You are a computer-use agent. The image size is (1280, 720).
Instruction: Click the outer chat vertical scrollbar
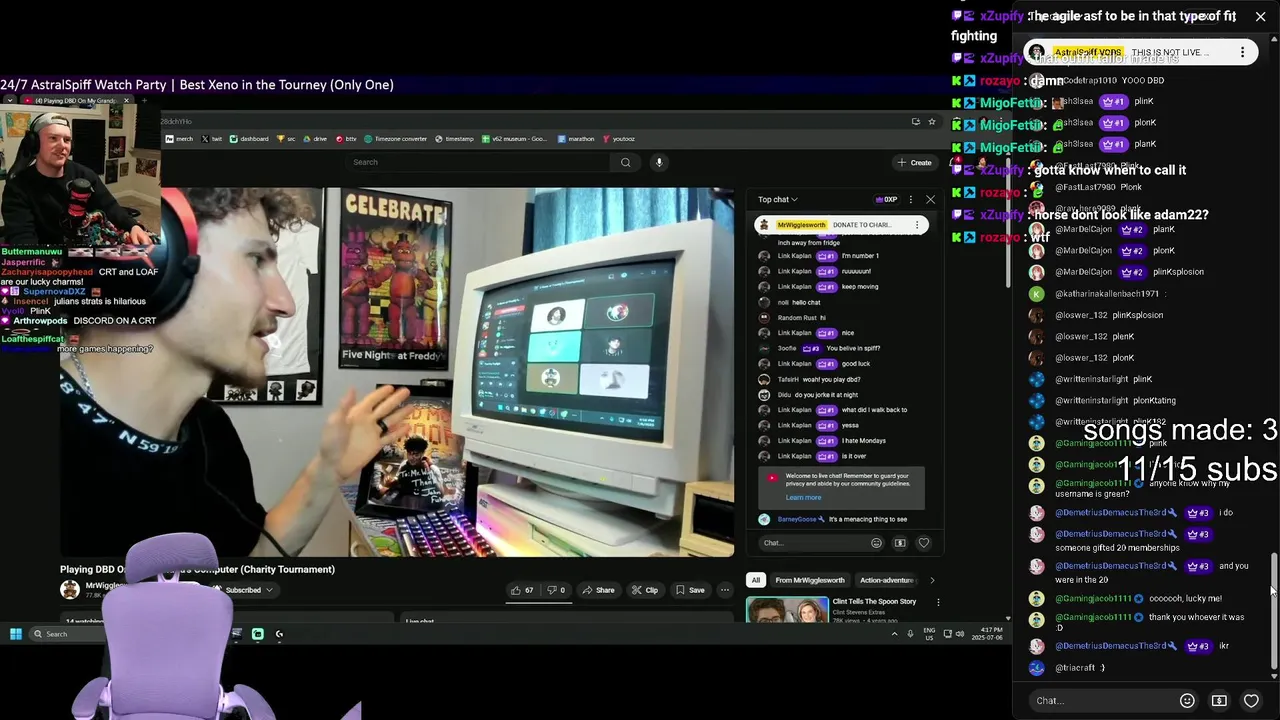pyautogui.click(x=1274, y=610)
